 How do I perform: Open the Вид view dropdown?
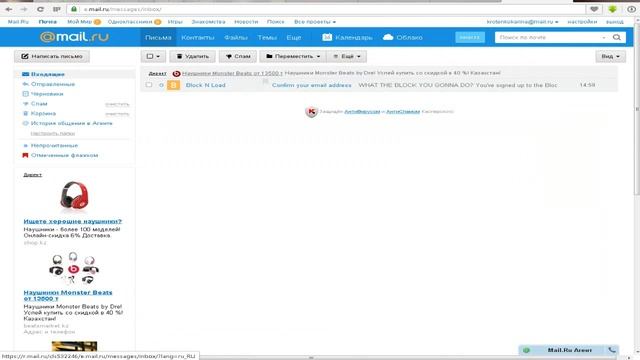(610, 56)
